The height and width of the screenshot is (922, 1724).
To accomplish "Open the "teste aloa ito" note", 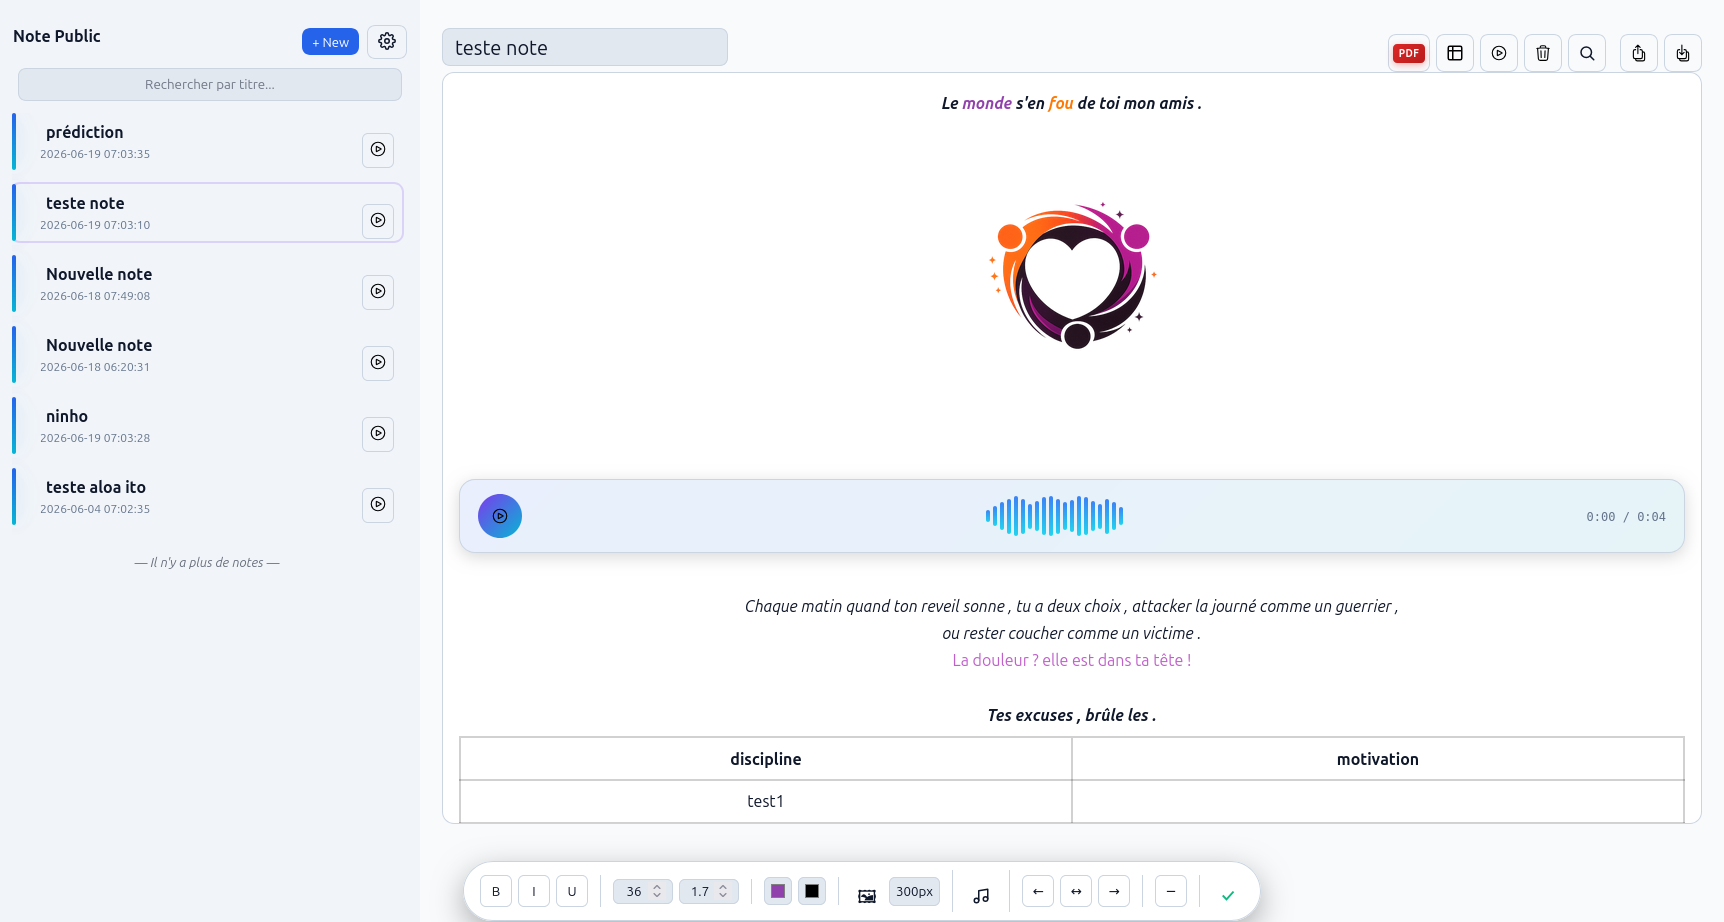I will (208, 497).
